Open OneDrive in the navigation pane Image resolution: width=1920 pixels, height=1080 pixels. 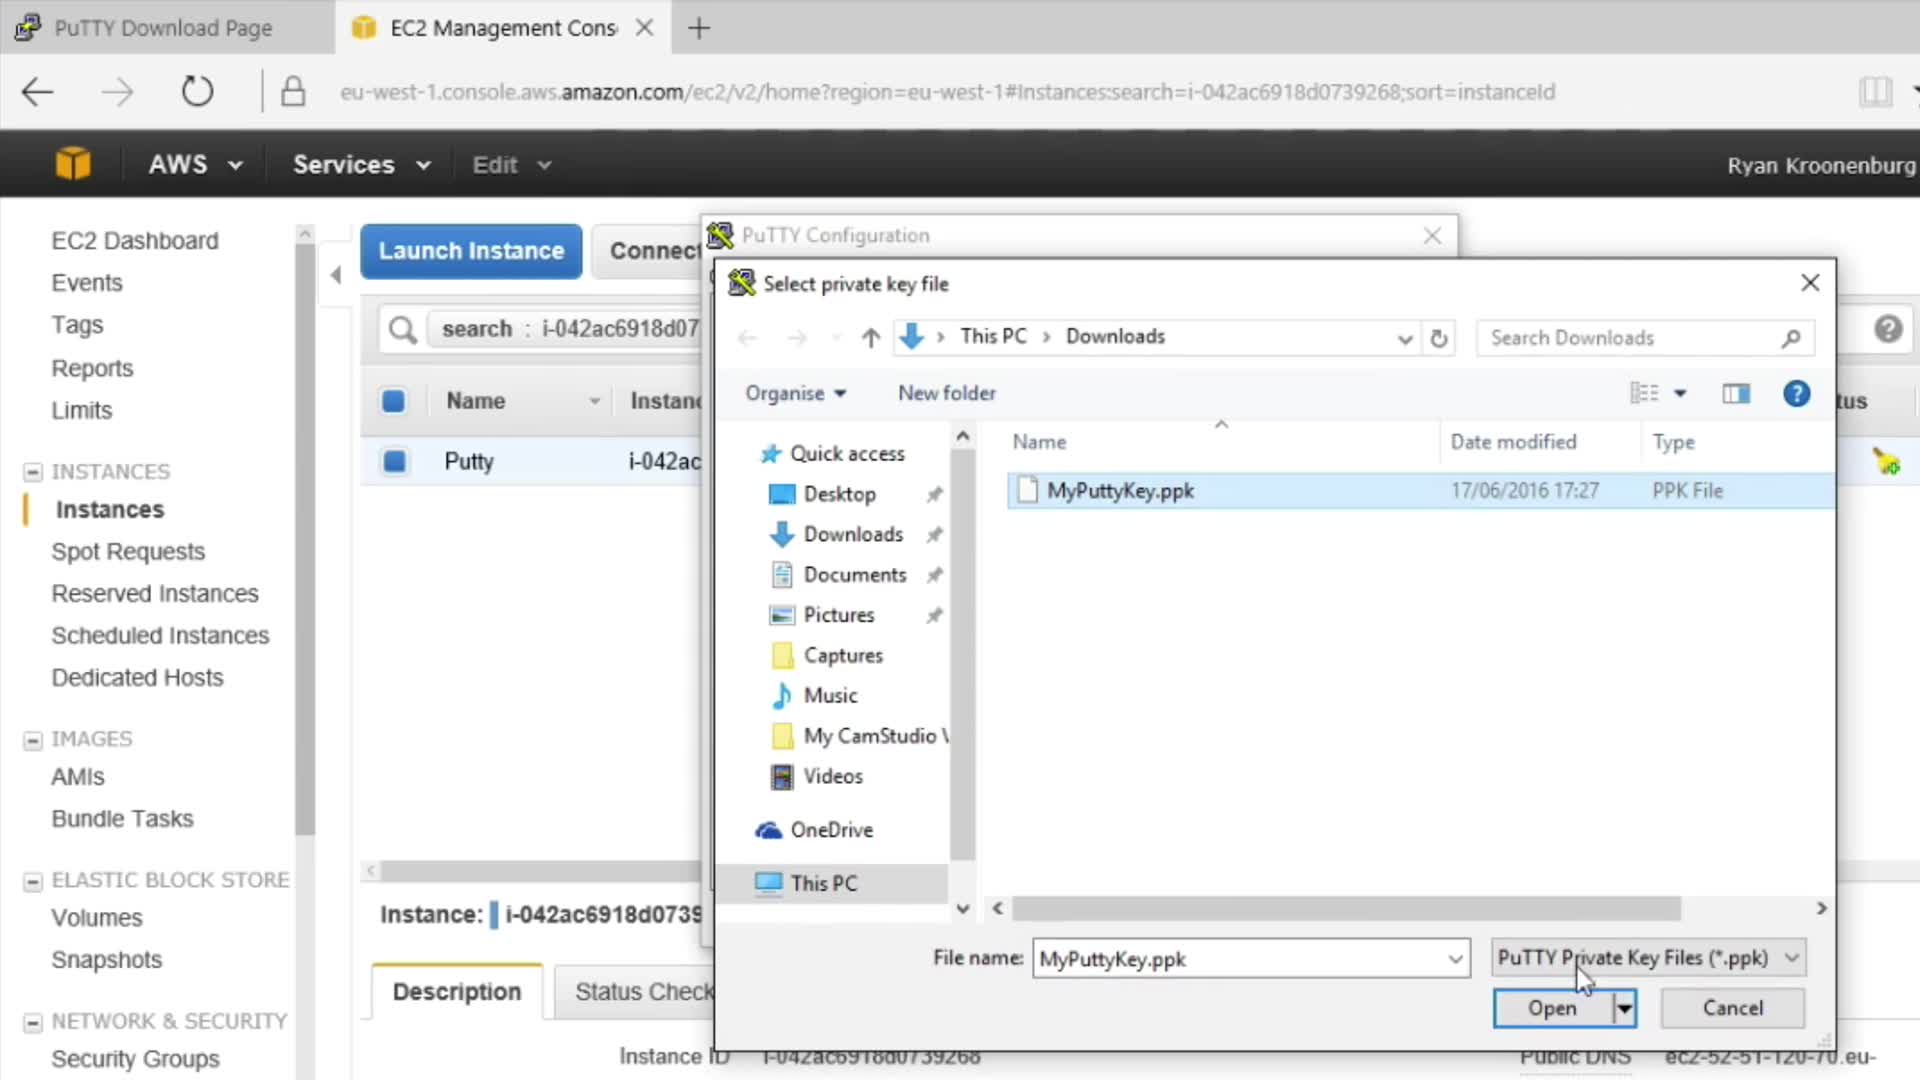coord(831,830)
